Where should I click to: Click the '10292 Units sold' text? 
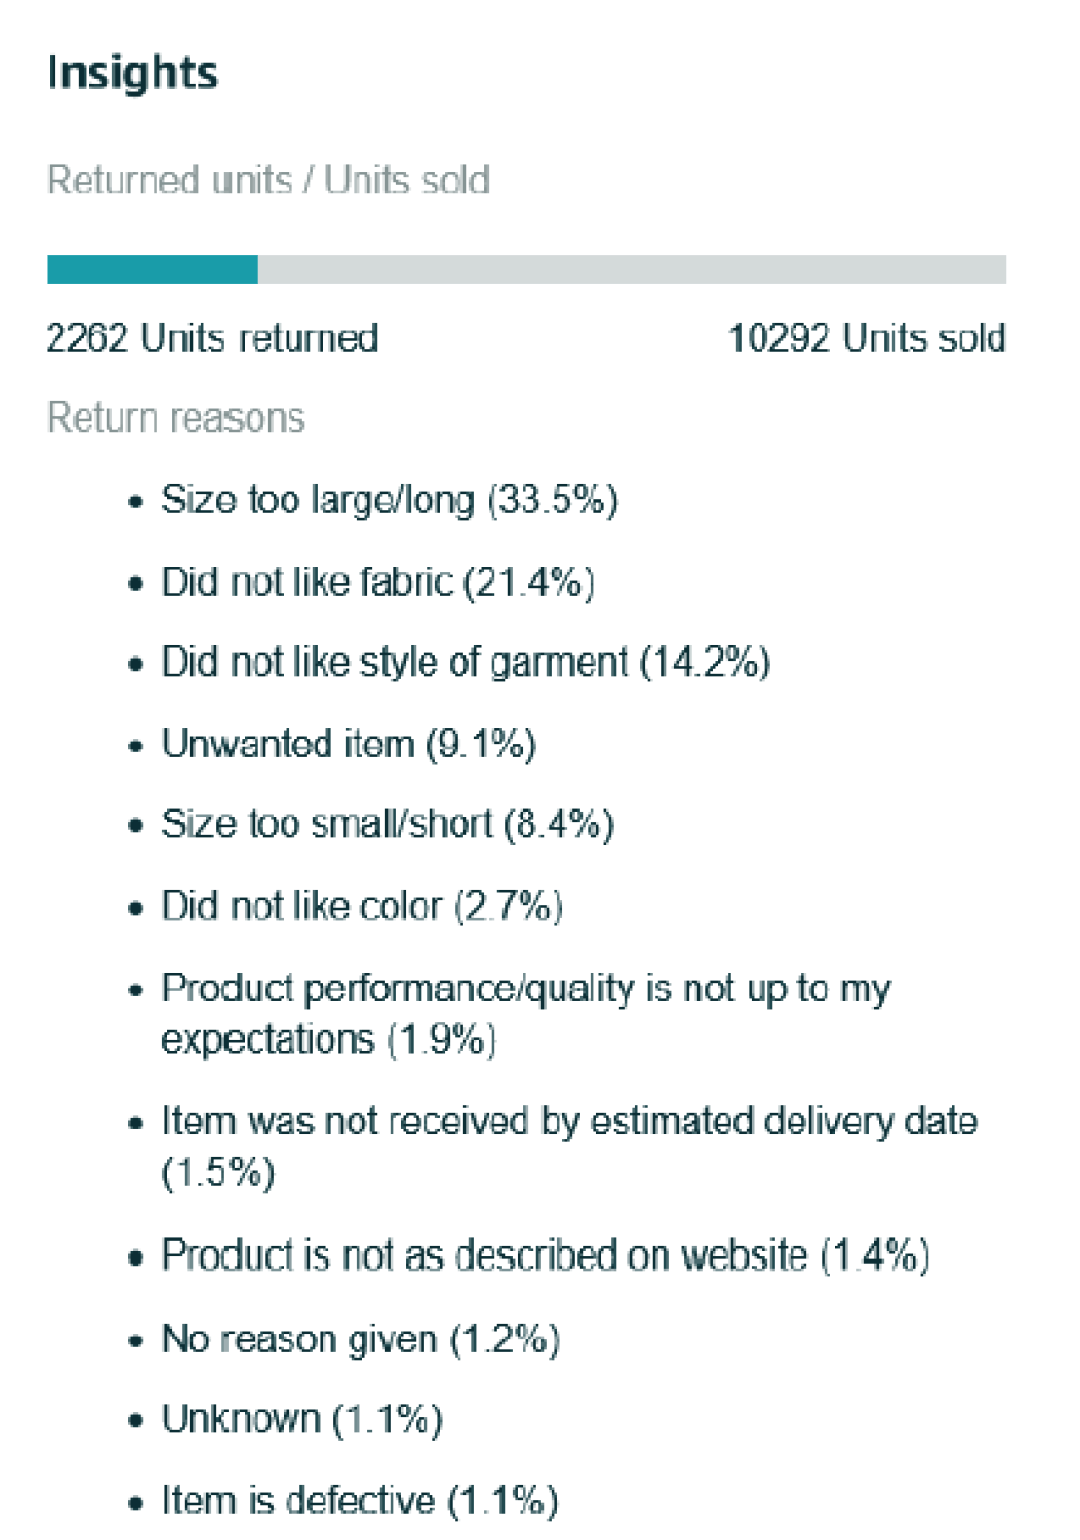point(866,338)
